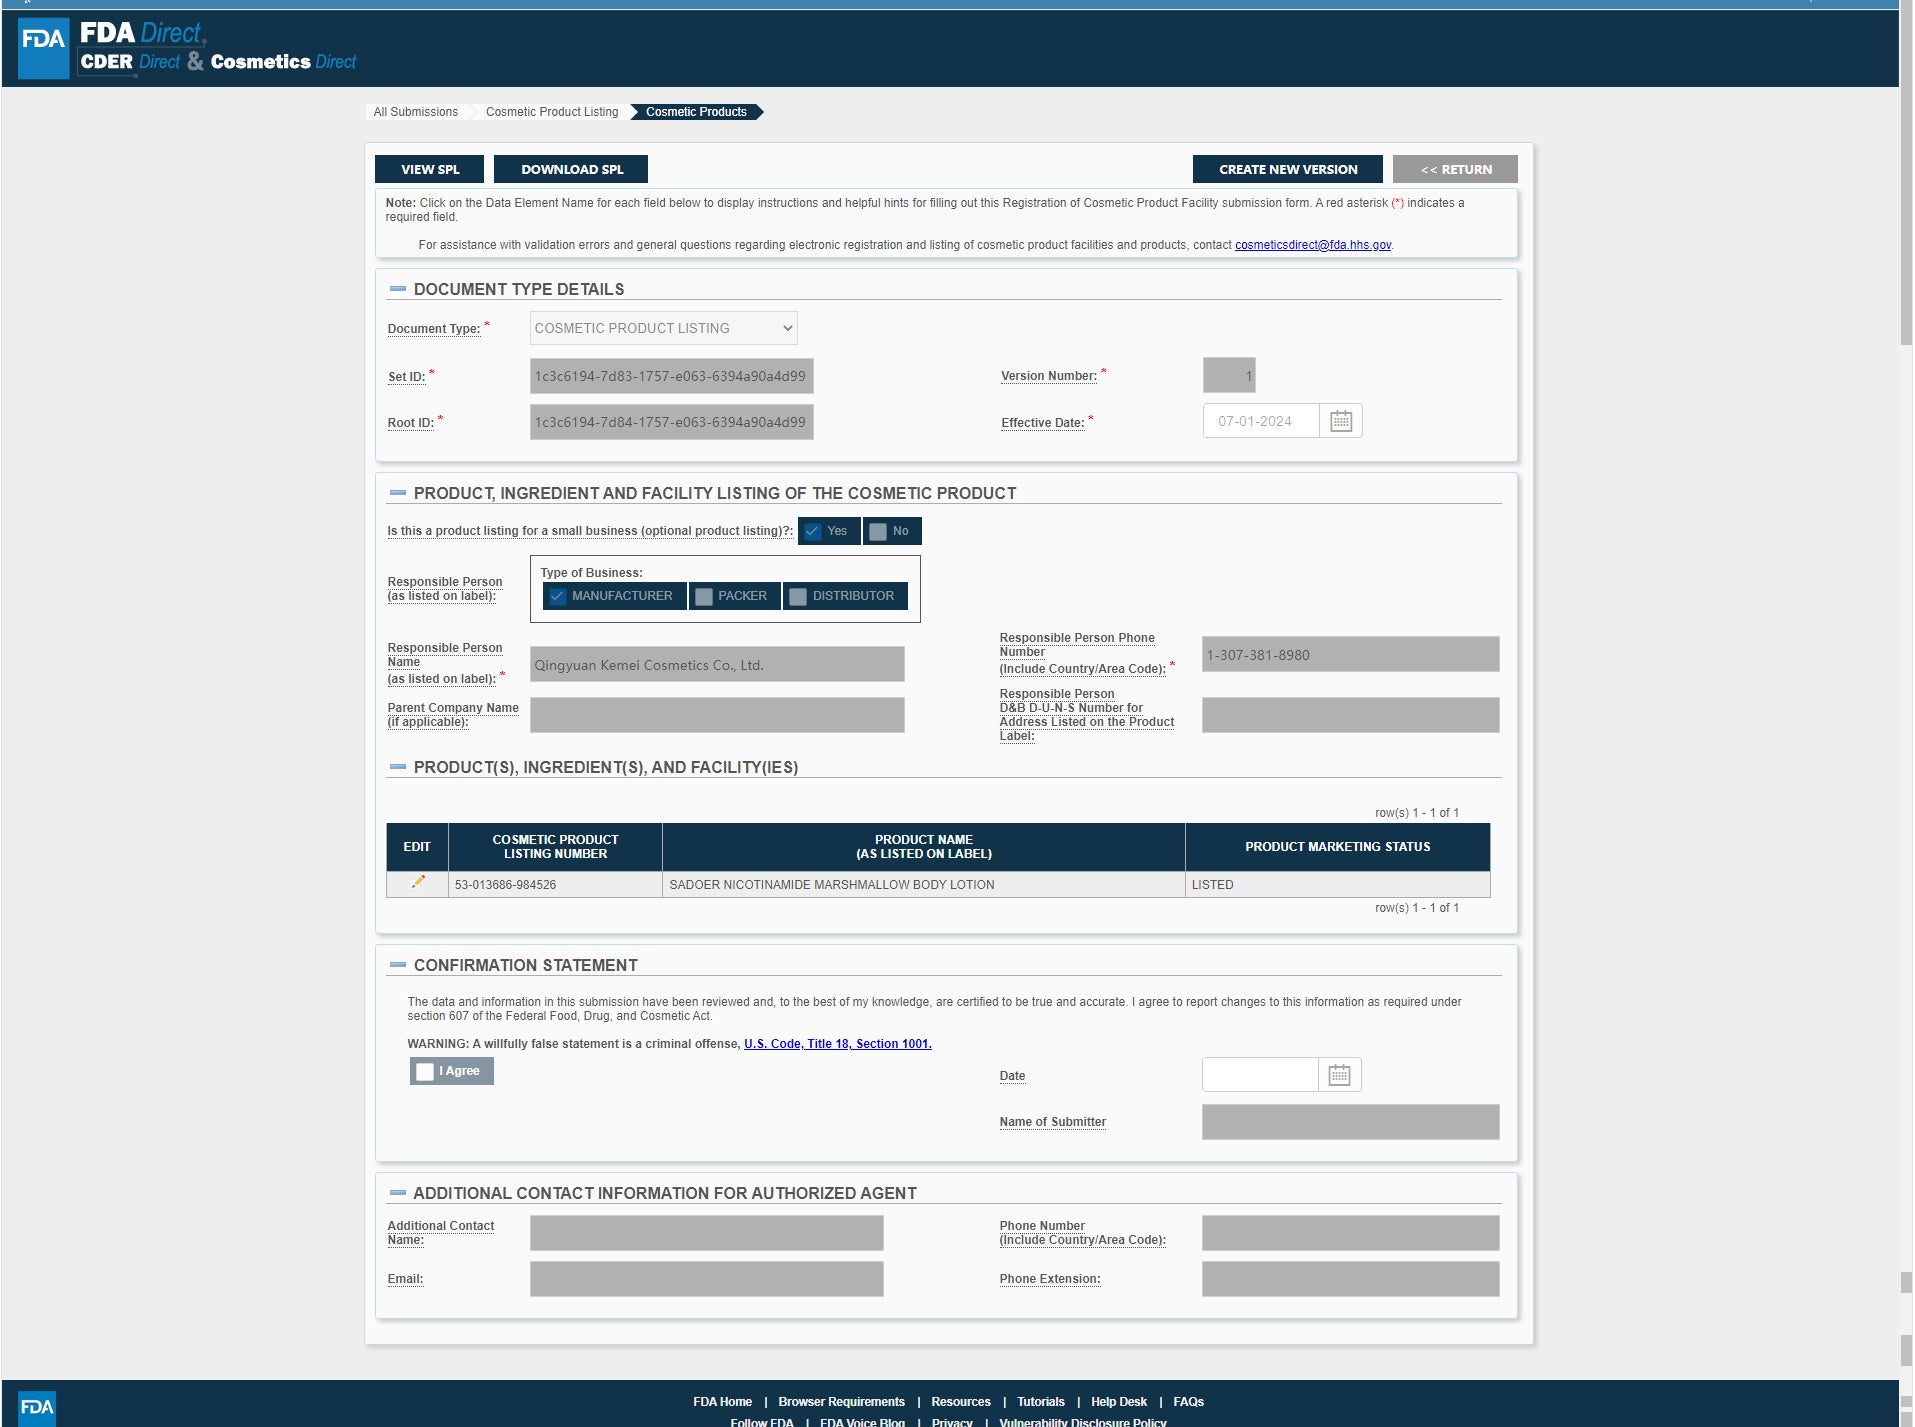Click the Download SPL button
1915x1427 pixels.
[x=571, y=170]
